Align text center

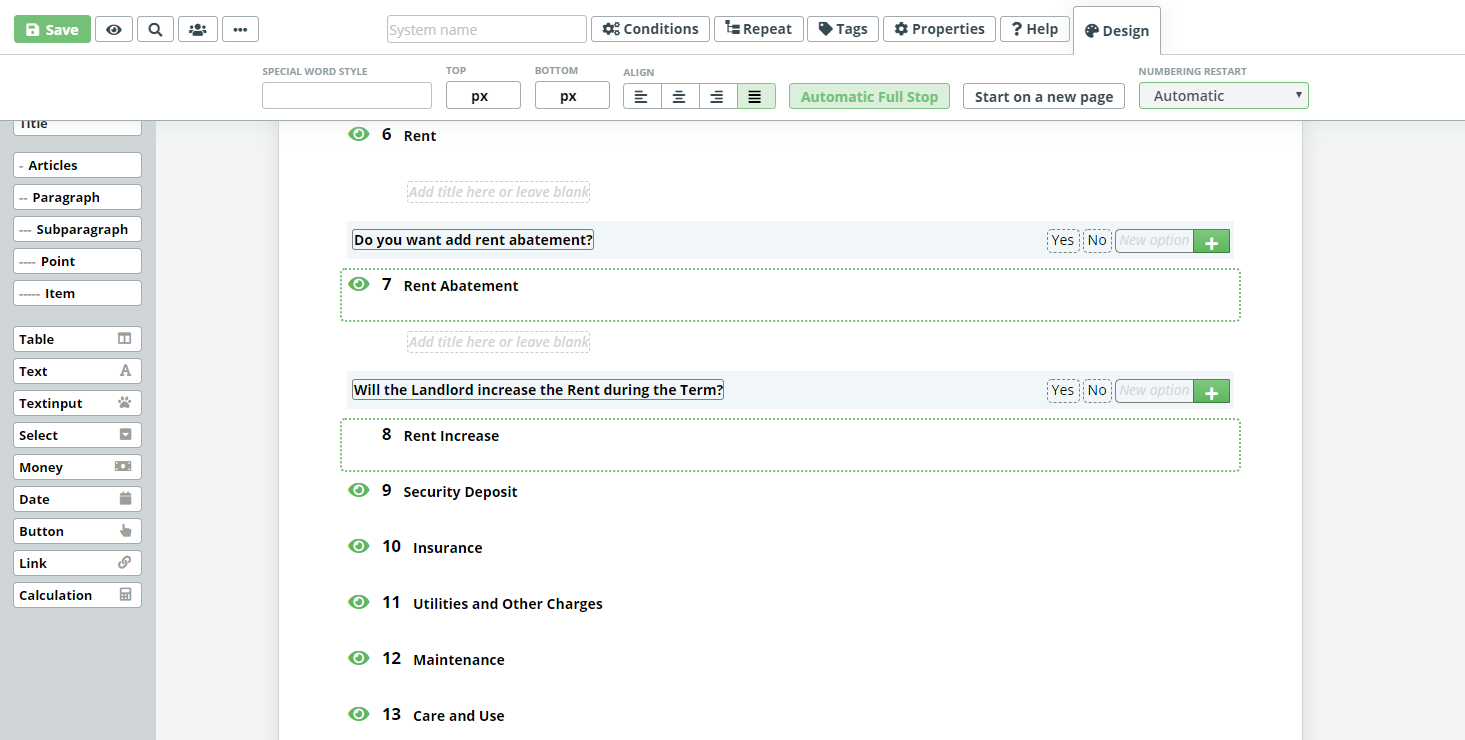point(680,96)
